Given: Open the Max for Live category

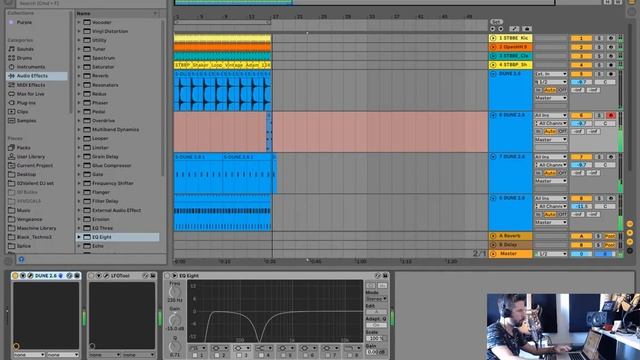Looking at the screenshot, I should (31, 94).
